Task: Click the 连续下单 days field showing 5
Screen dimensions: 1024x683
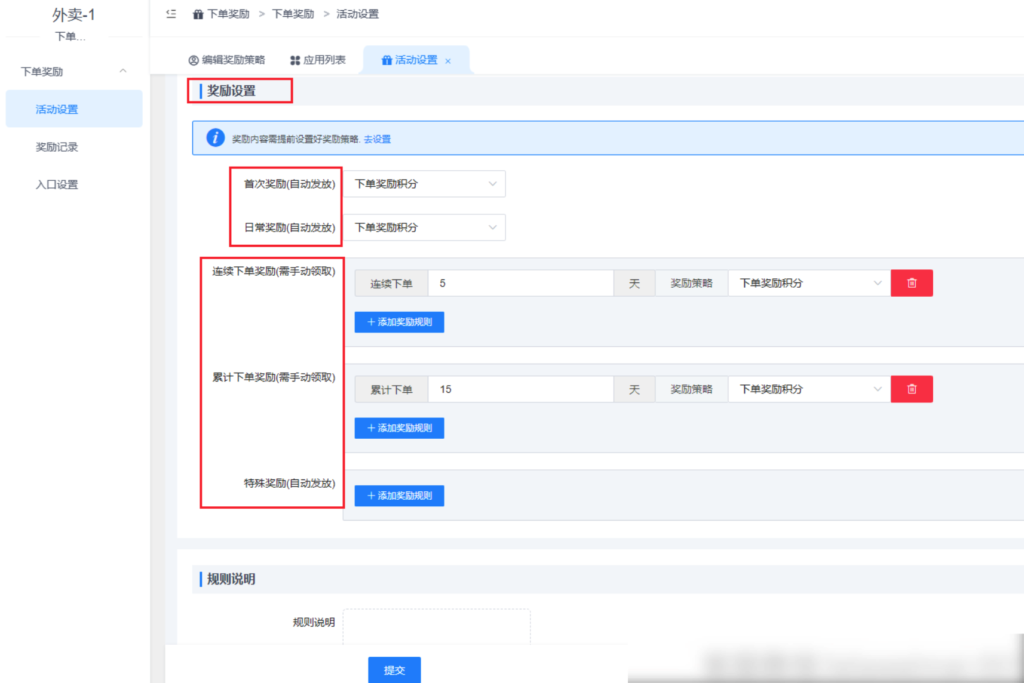Action: 520,282
